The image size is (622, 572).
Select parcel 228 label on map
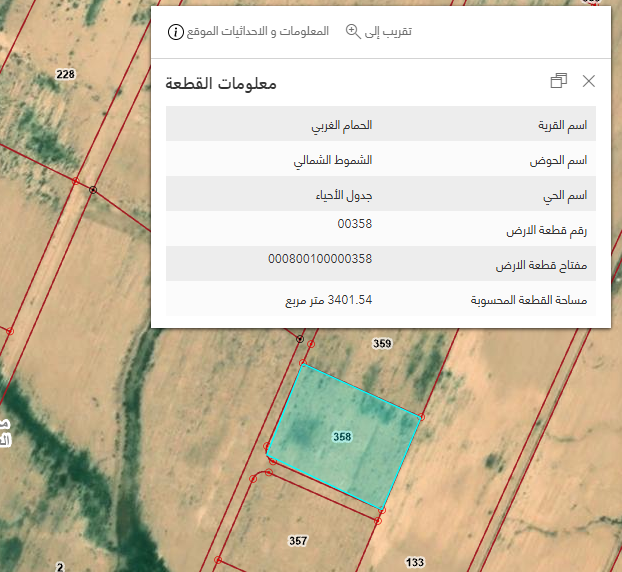(x=65, y=74)
